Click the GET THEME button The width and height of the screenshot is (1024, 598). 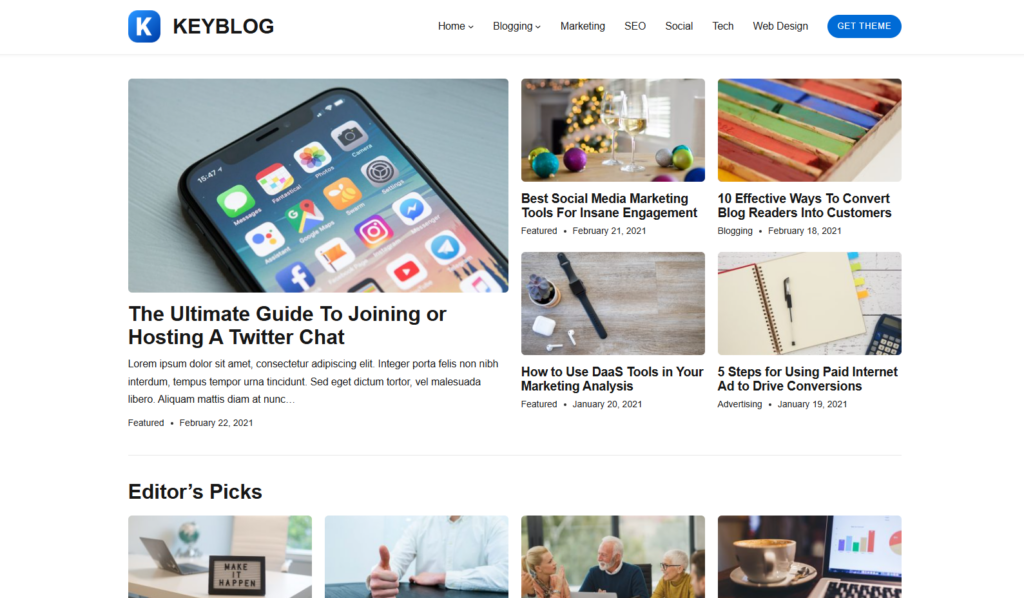pyautogui.click(x=864, y=26)
